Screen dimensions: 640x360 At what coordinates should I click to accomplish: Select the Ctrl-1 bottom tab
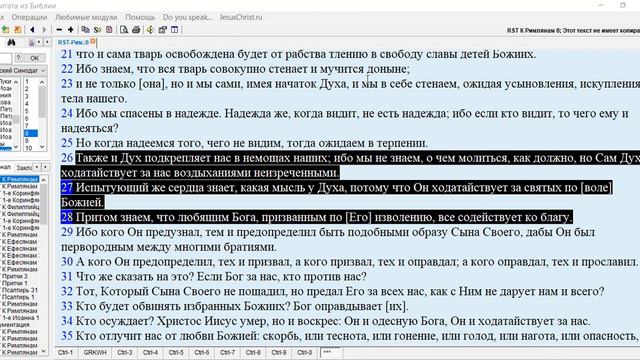coord(65,352)
